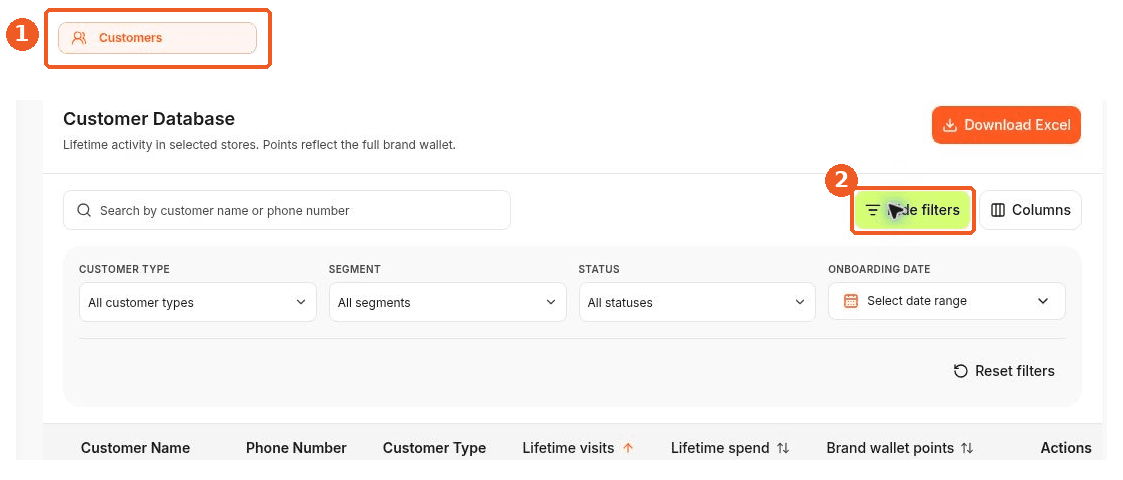This screenshot has width=1123, height=480.
Task: Sort by Brand wallet points column header
Action: [x=890, y=448]
